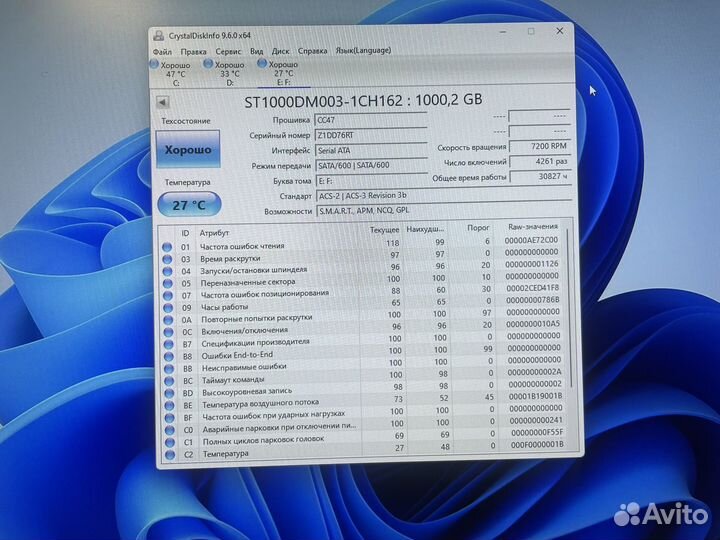Image resolution: width=720 pixels, height=540 pixels.
Task: Click the Raw-значения column header
Action: (x=533, y=227)
